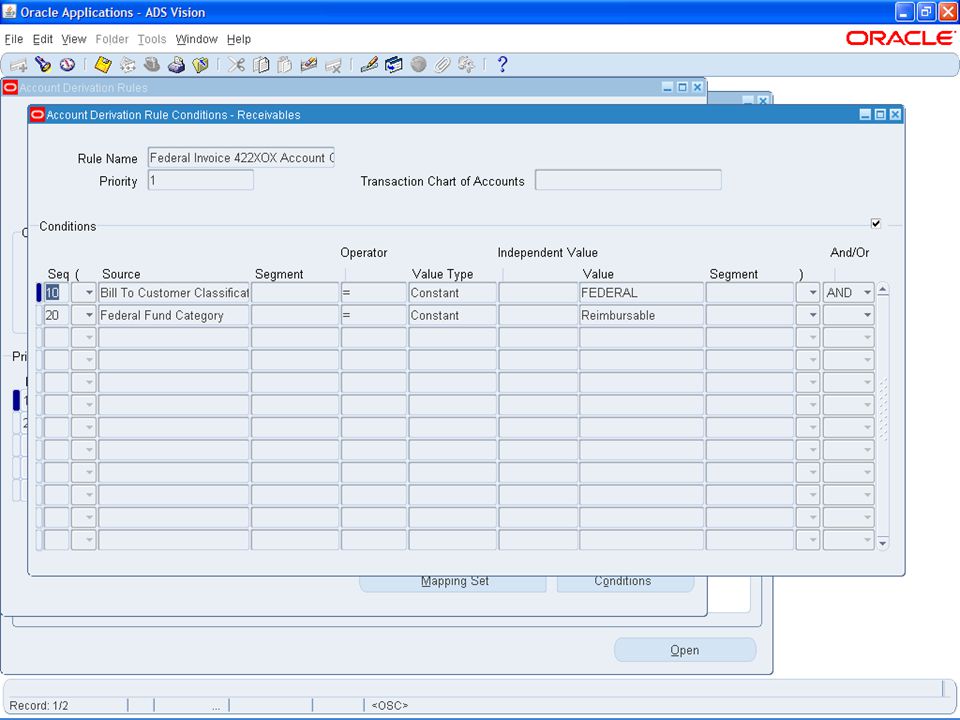Maximize the Rule Conditions window
This screenshot has width=960, height=720.
click(880, 114)
